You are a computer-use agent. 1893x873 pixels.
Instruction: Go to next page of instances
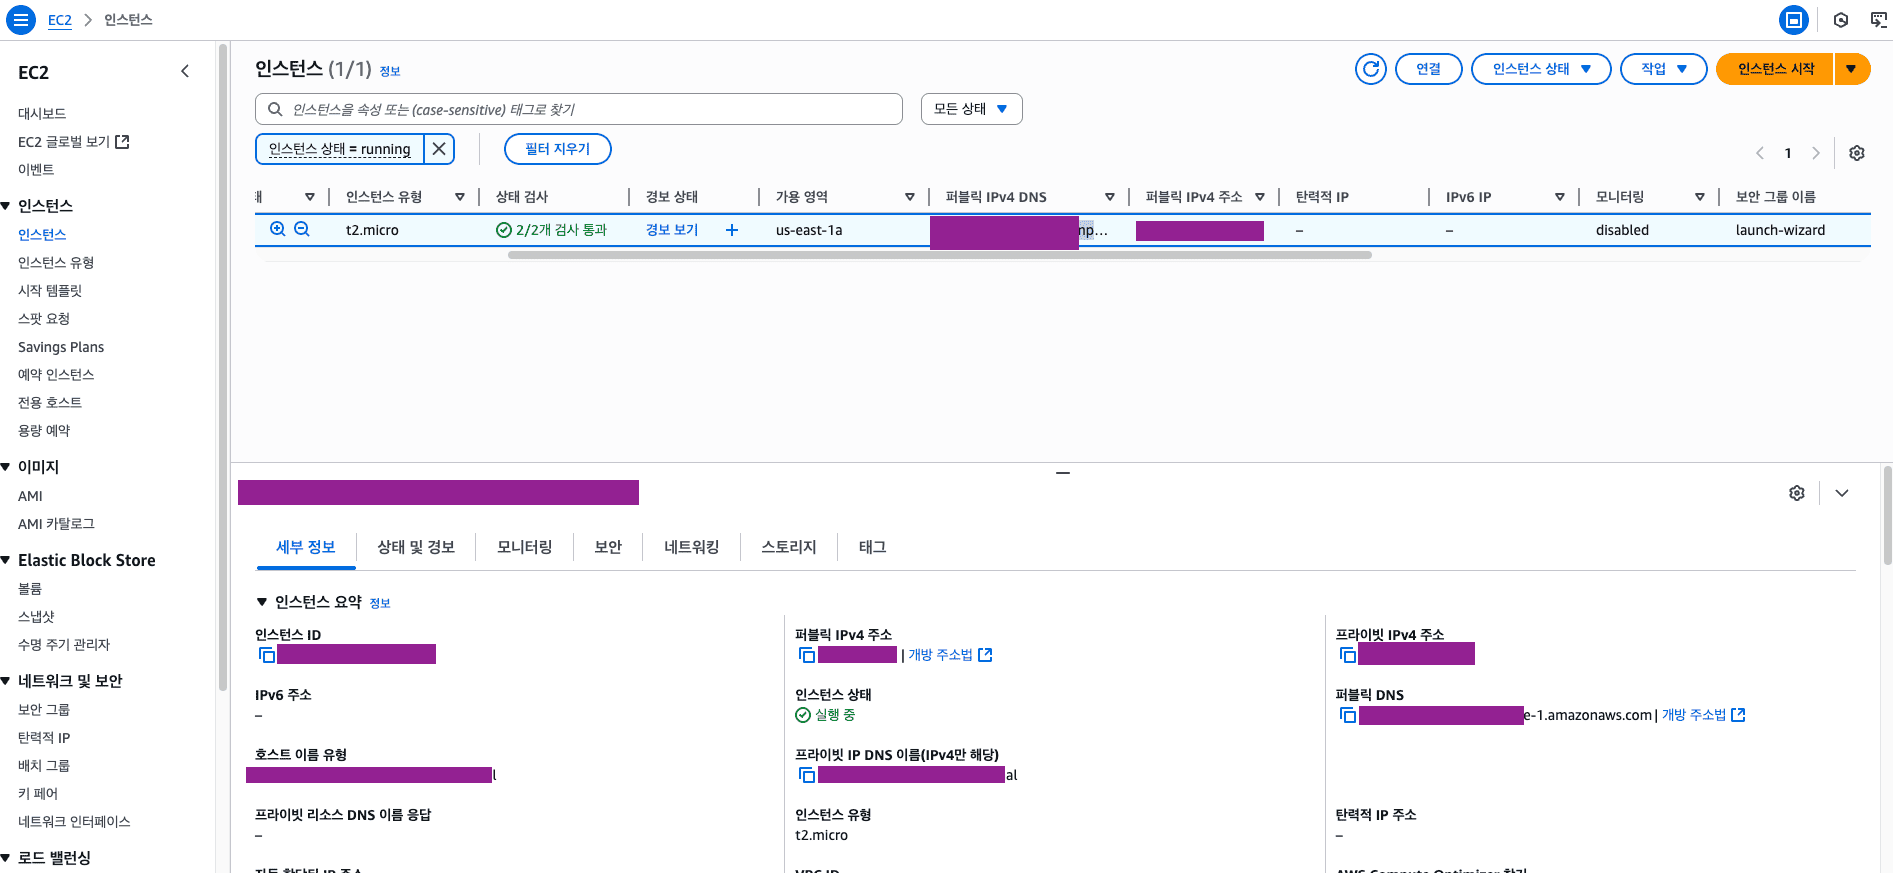1816,153
